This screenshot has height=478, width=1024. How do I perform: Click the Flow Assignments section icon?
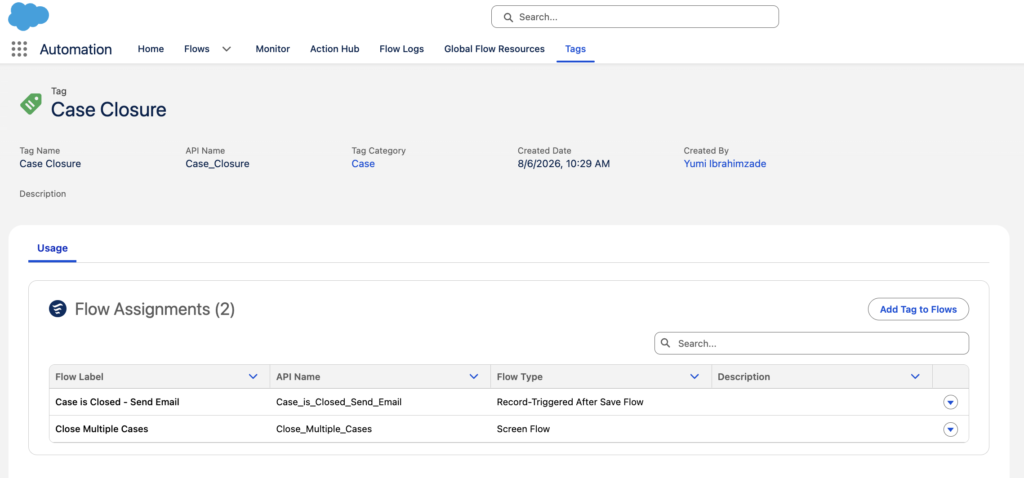click(58, 309)
